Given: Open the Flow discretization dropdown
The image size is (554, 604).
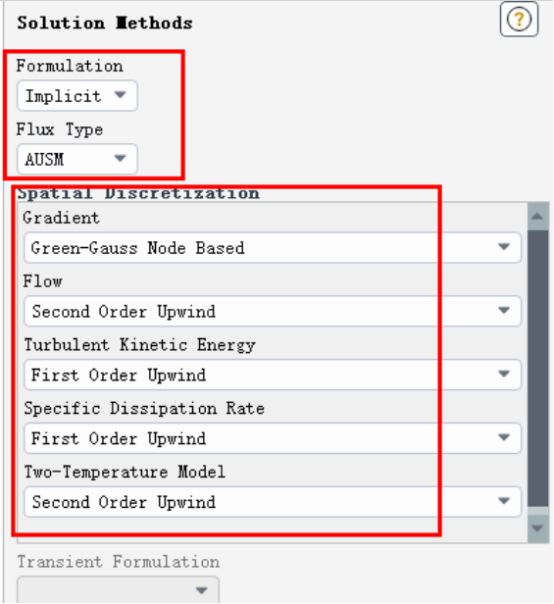Looking at the screenshot, I should (x=272, y=311).
